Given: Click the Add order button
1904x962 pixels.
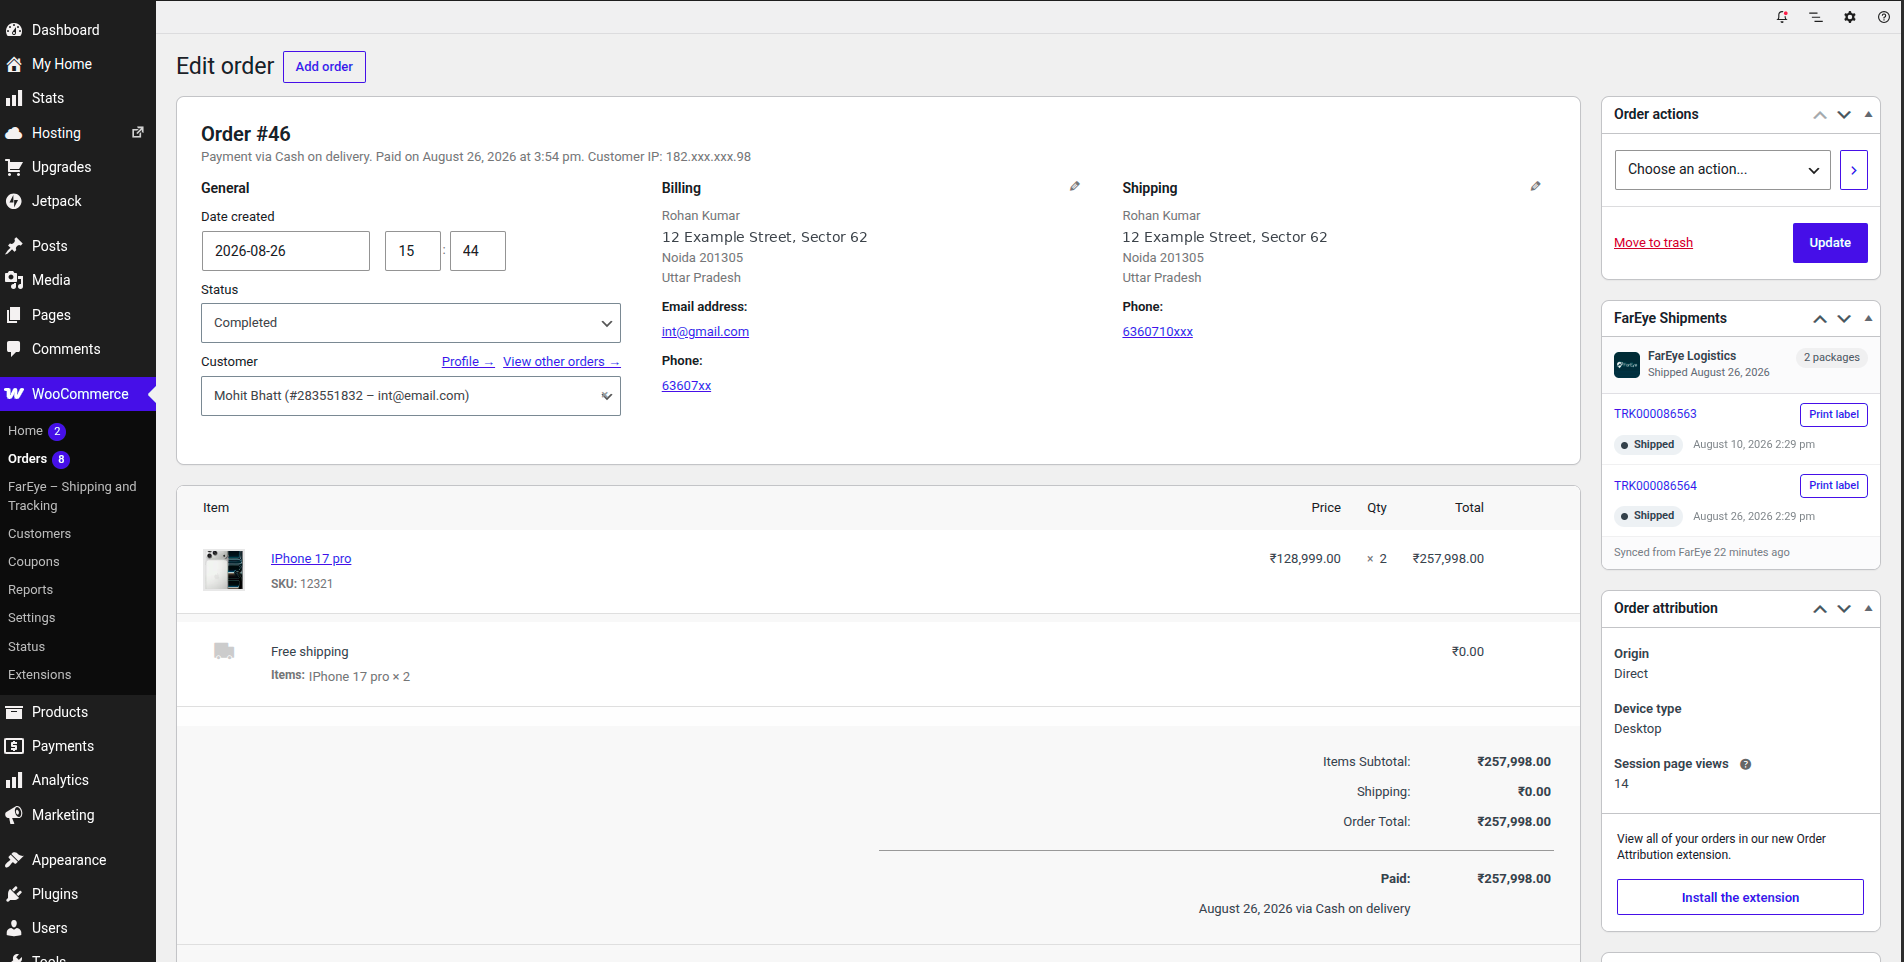Looking at the screenshot, I should (324, 67).
